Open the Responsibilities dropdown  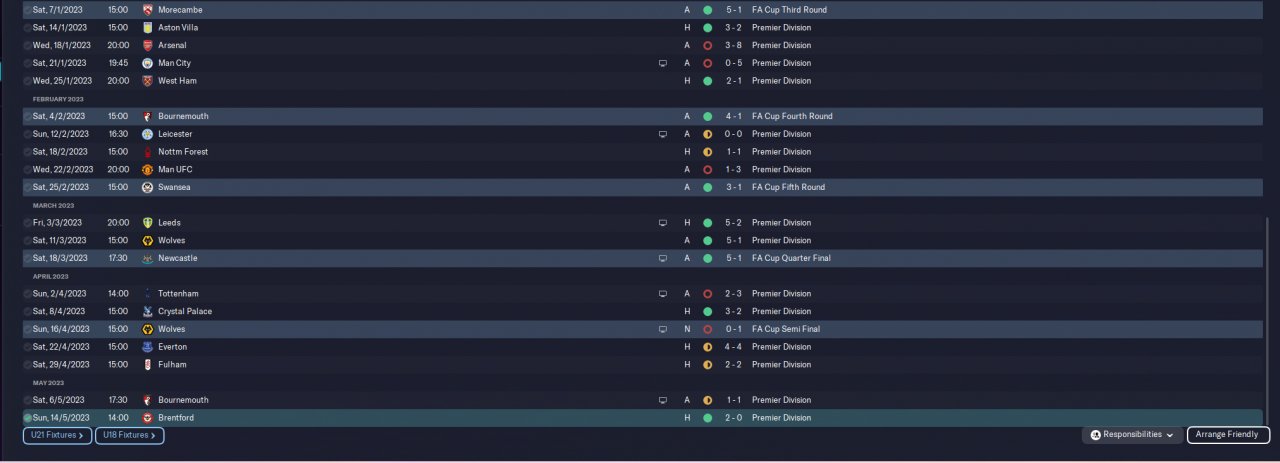pos(1132,435)
